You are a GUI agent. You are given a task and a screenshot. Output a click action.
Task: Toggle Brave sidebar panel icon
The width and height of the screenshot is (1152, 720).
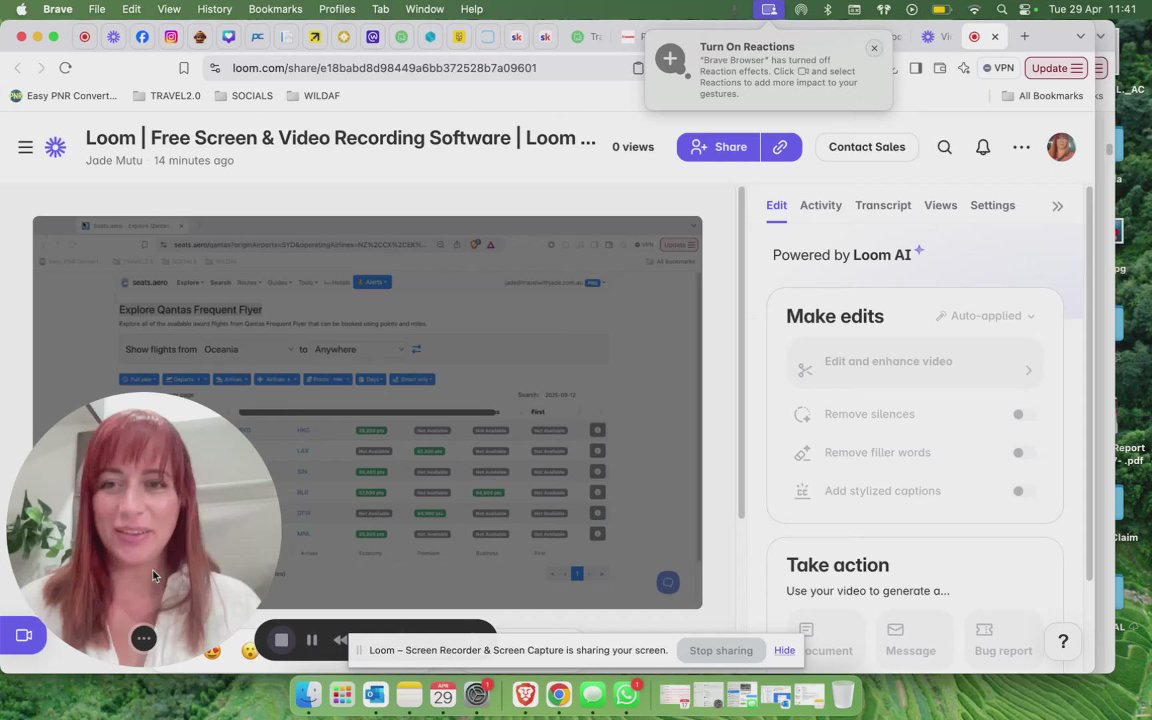click(915, 68)
